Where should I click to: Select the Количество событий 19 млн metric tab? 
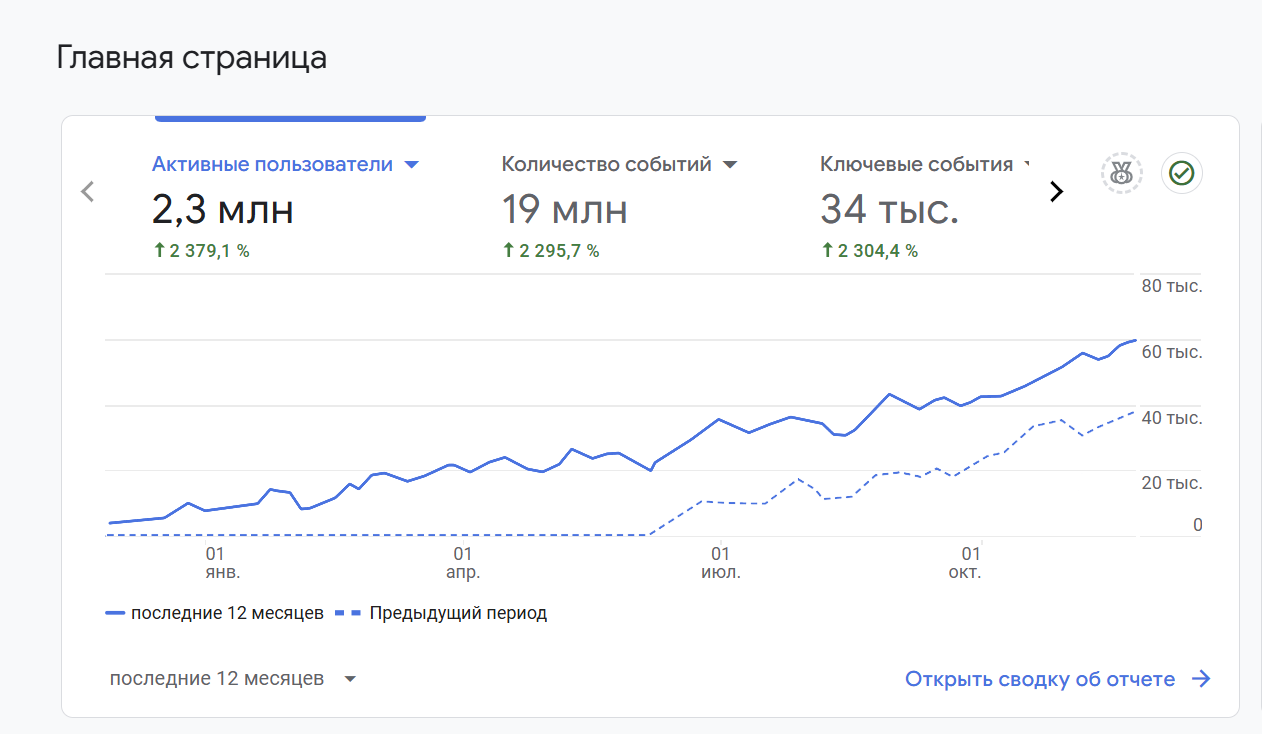point(620,207)
